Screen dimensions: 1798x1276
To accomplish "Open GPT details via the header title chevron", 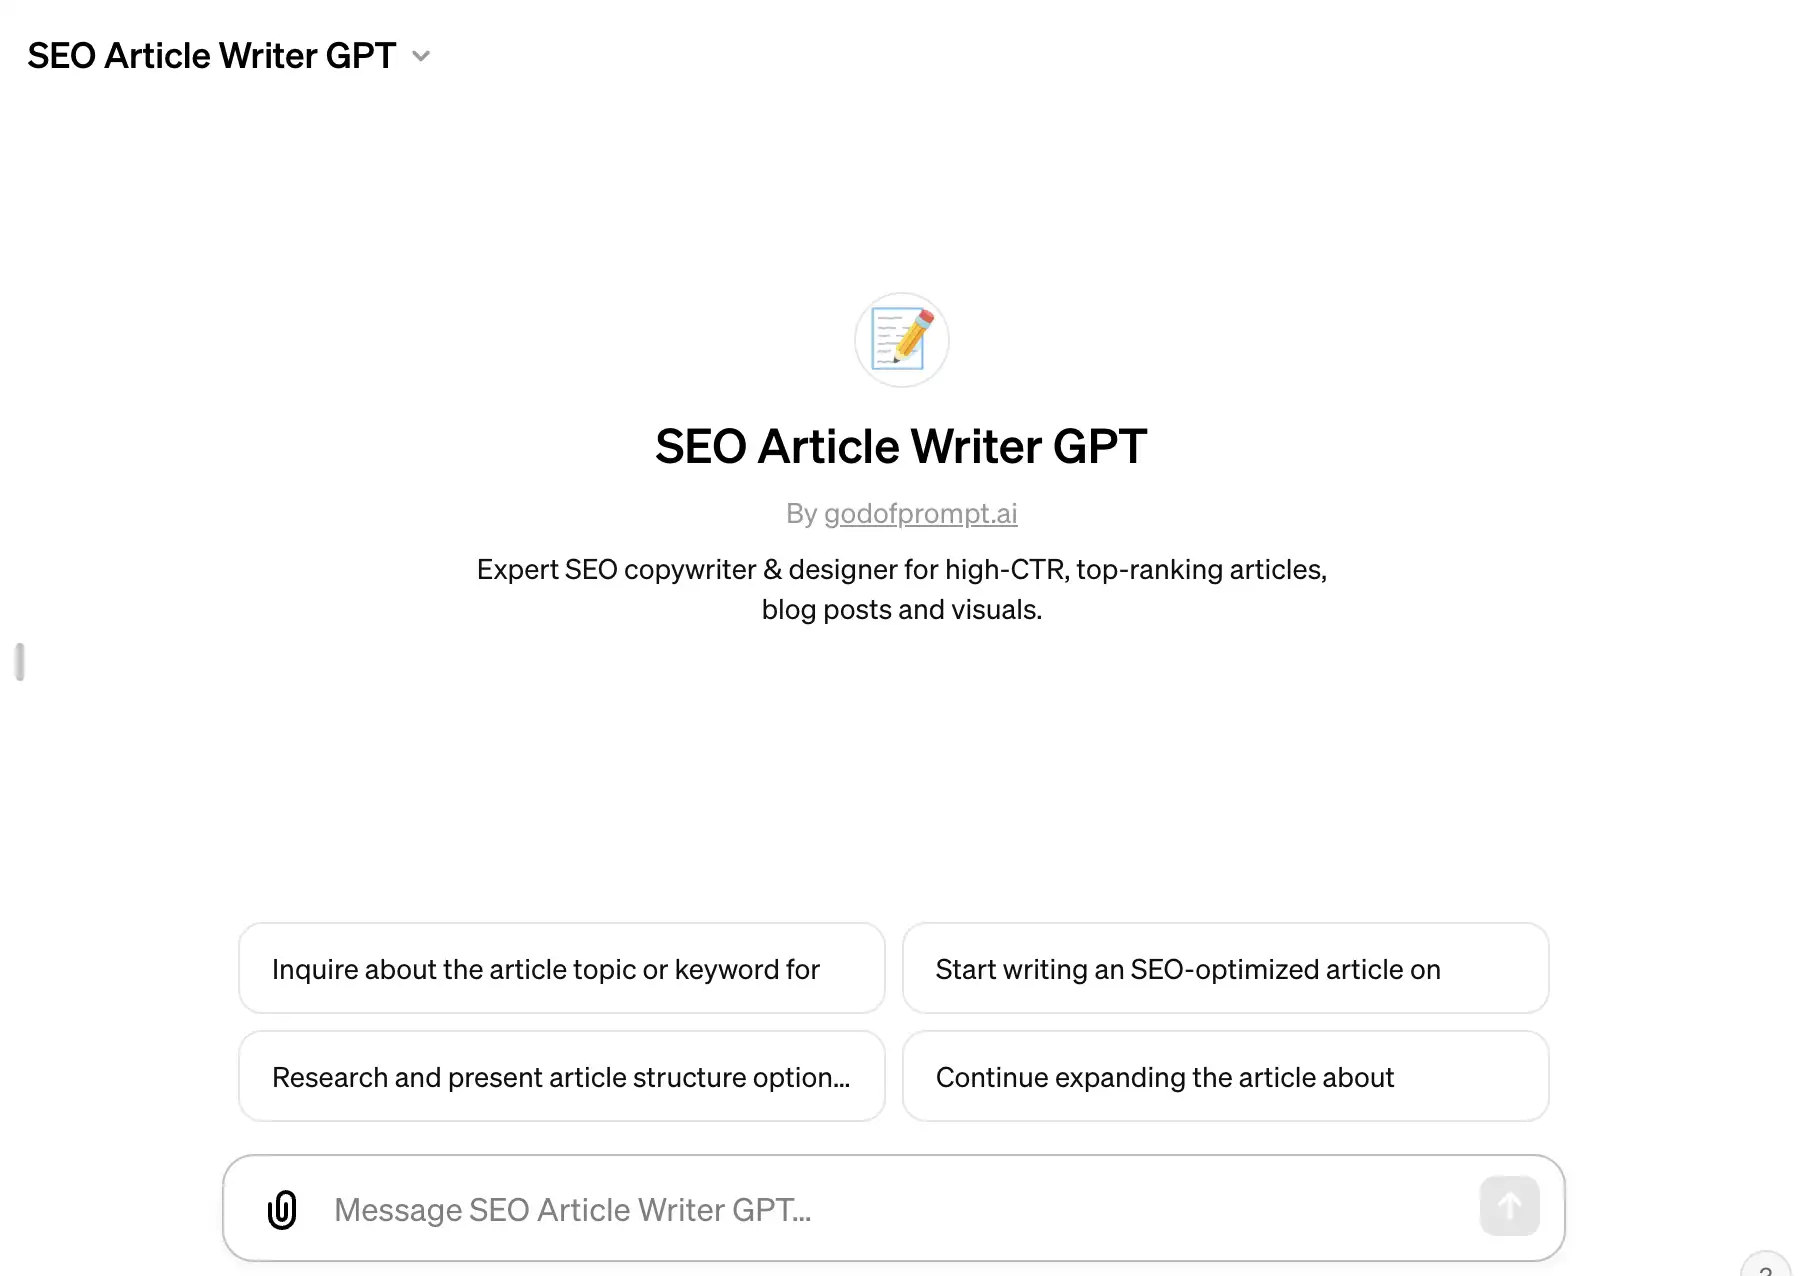I will click(421, 56).
